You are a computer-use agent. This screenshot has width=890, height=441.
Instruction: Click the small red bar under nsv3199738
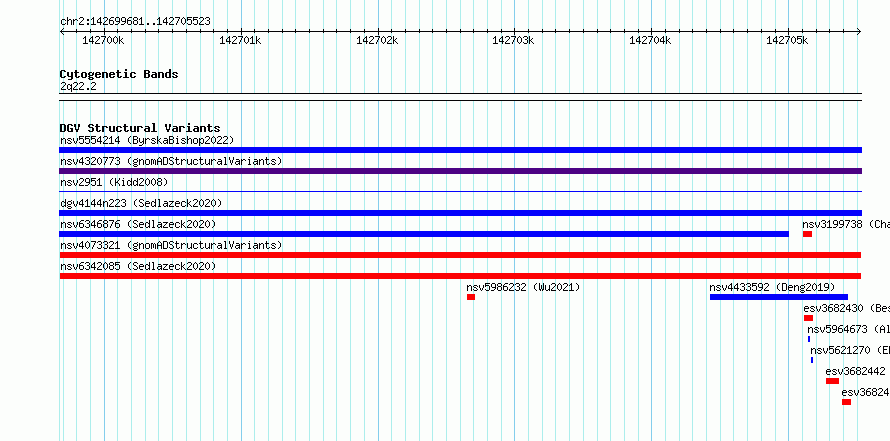pyautogui.click(x=807, y=234)
